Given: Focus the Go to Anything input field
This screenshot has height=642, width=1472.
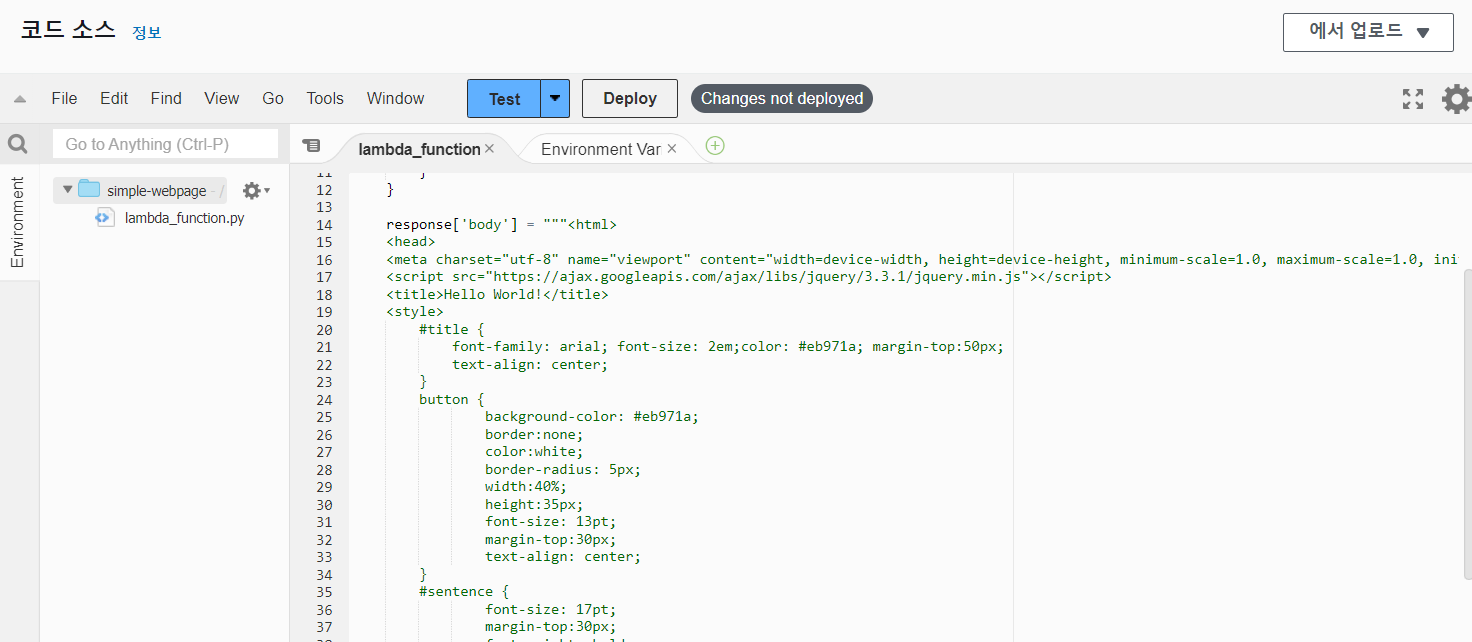Looking at the screenshot, I should coord(165,144).
